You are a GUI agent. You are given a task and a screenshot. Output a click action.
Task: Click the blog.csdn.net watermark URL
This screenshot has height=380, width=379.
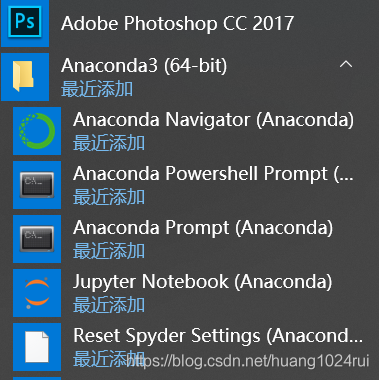click(x=248, y=361)
